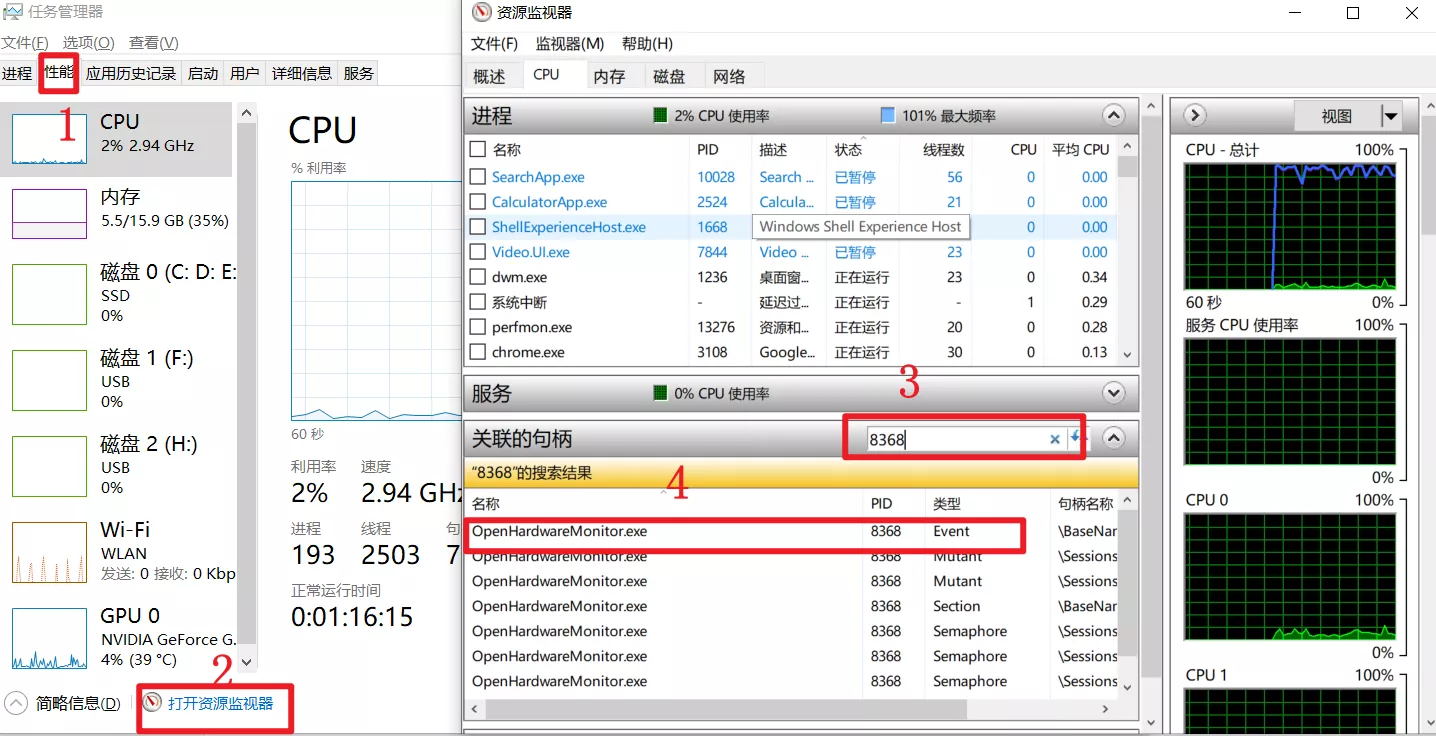Open the 监视器(M) menu
Screen dimensions: 1436x736
click(570, 44)
